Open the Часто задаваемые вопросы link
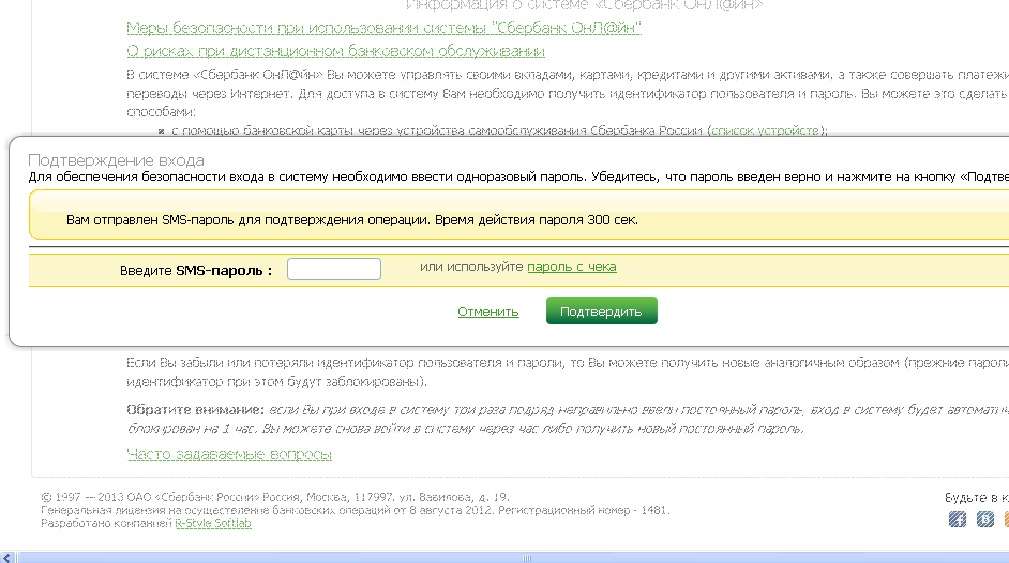Viewport: 1009px width, 563px height. click(229, 455)
